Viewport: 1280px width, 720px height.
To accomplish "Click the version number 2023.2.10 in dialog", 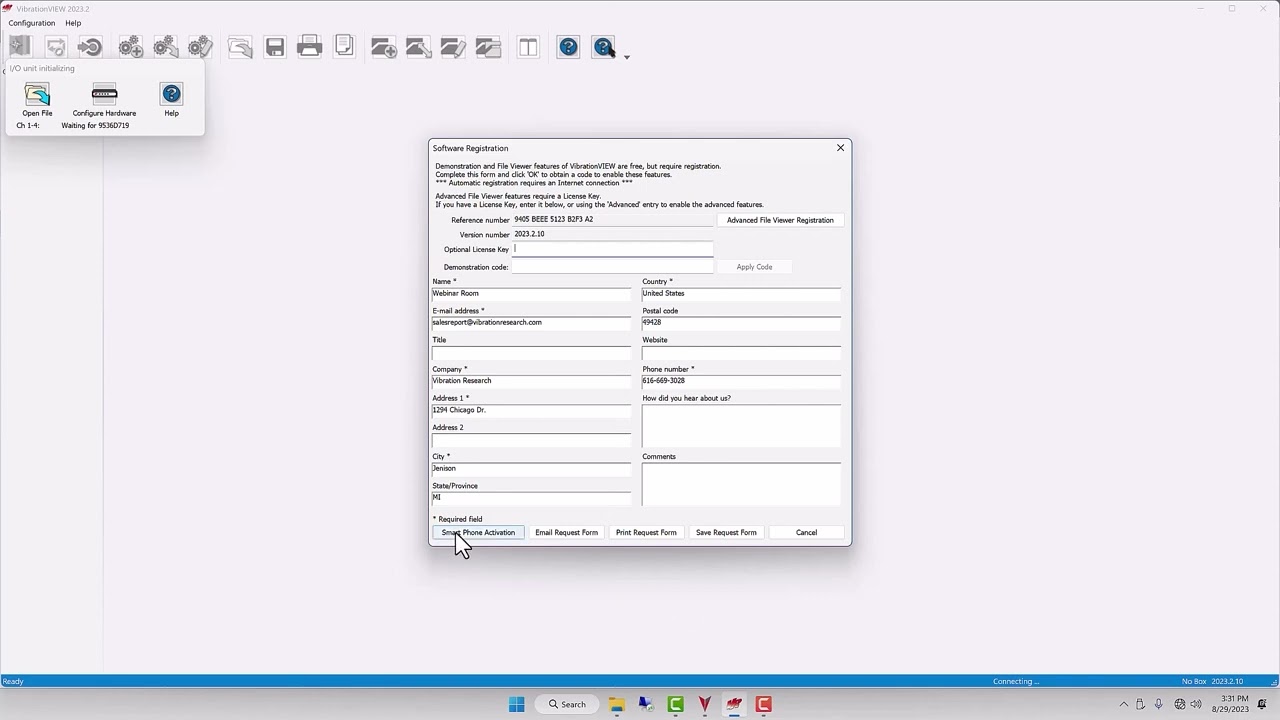I will pyautogui.click(x=529, y=234).
